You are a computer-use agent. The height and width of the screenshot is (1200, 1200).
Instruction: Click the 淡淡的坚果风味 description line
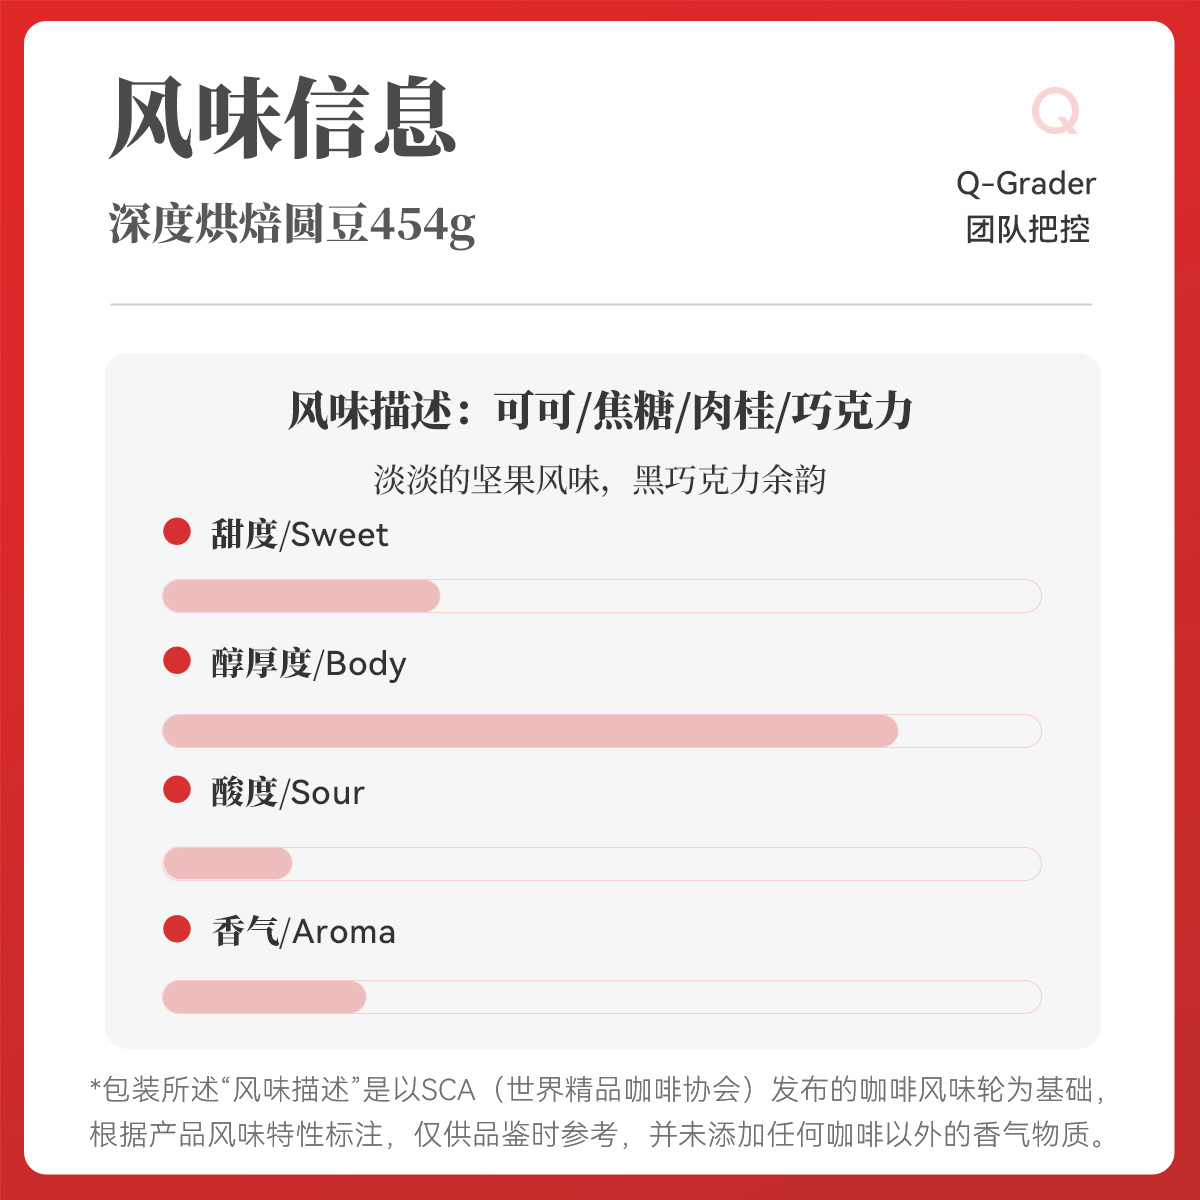pos(600,480)
